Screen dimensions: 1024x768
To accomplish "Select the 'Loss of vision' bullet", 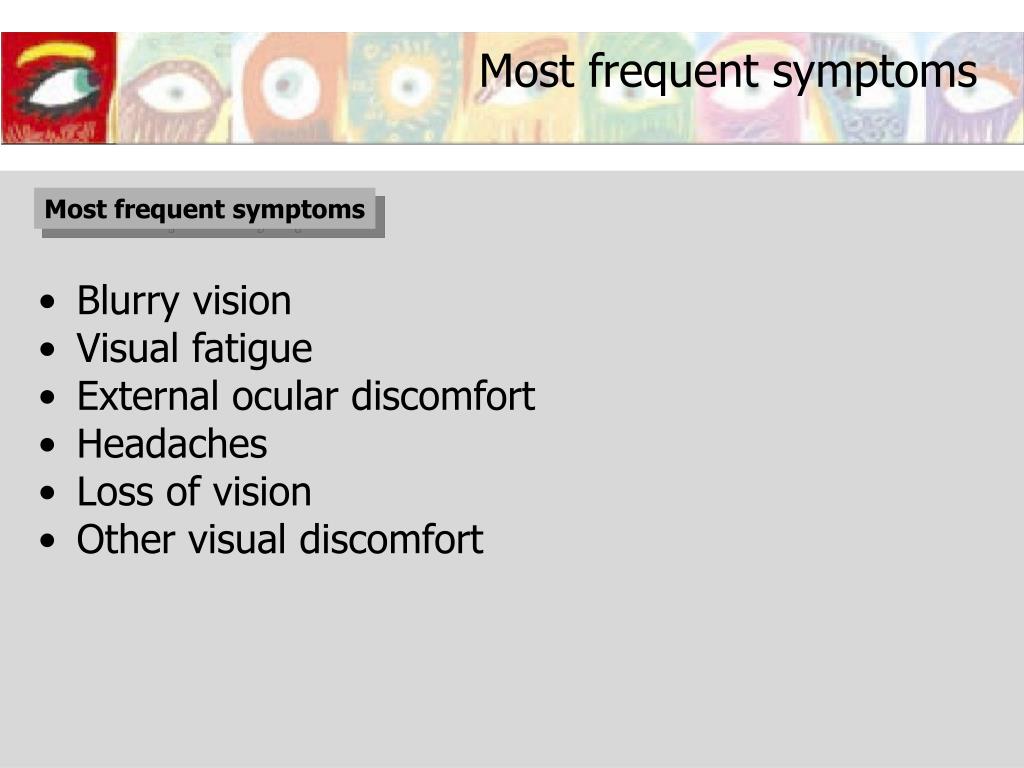I will (x=194, y=492).
